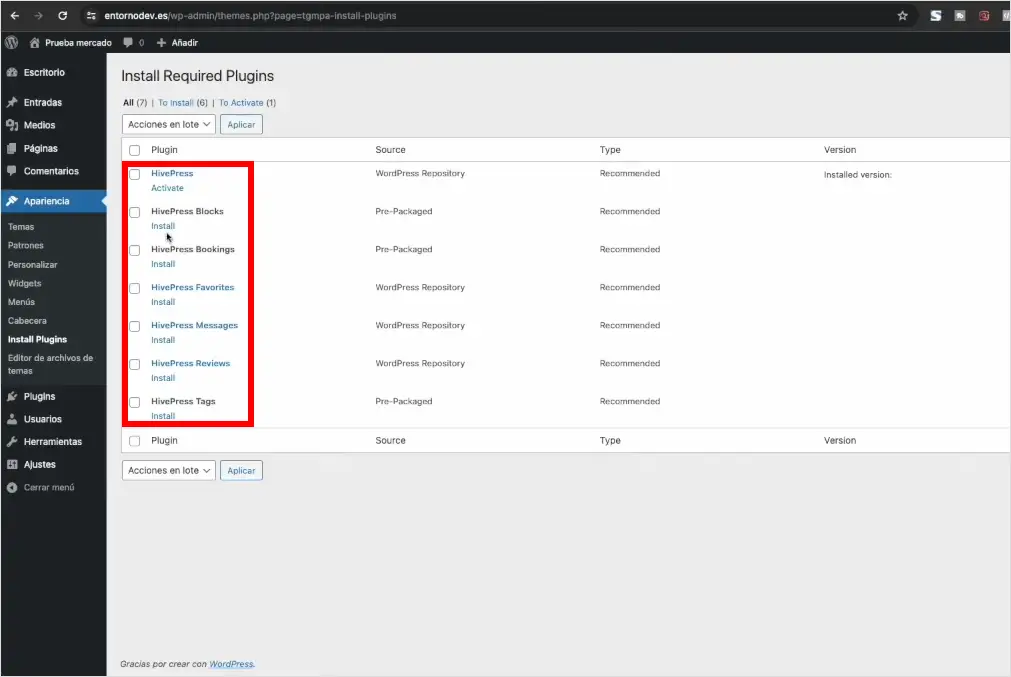
Task: Reload the page with the refresh icon
Action: [63, 15]
